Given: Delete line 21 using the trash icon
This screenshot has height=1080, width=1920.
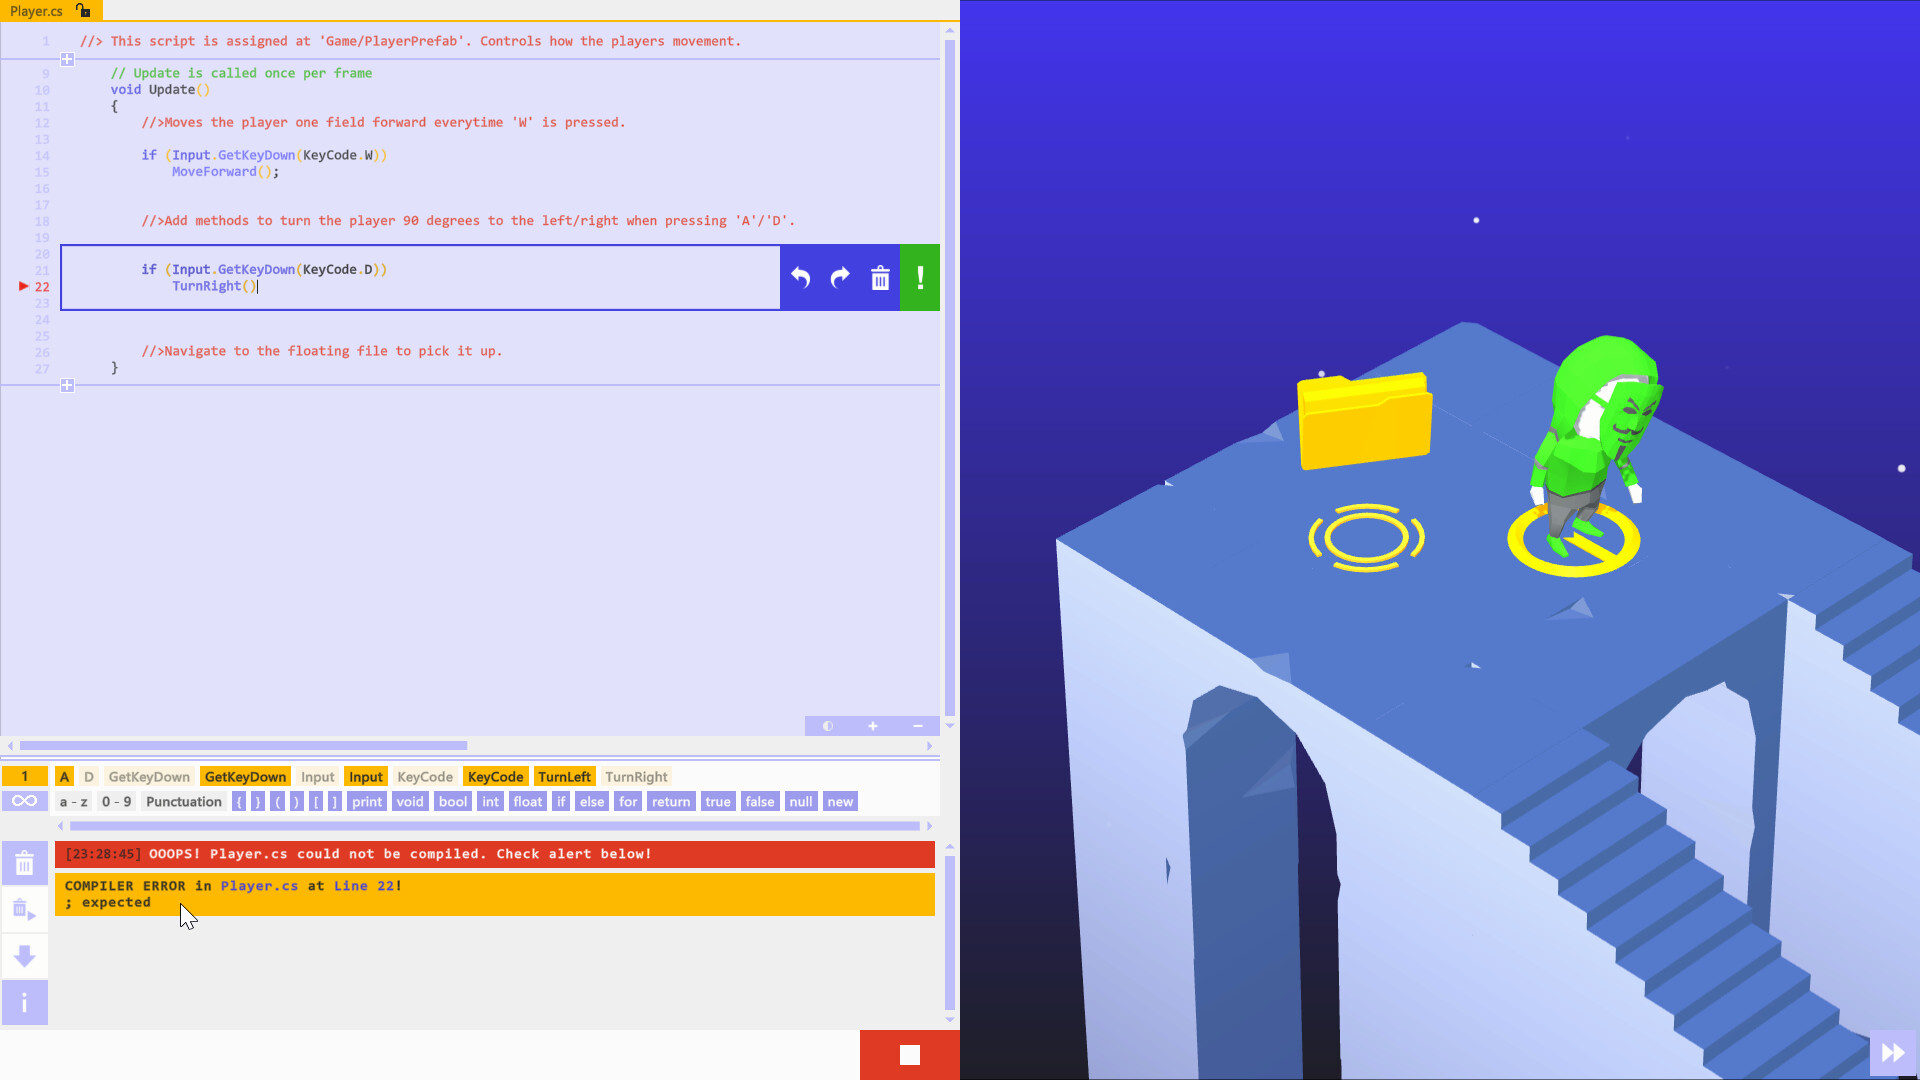Looking at the screenshot, I should 879,278.
